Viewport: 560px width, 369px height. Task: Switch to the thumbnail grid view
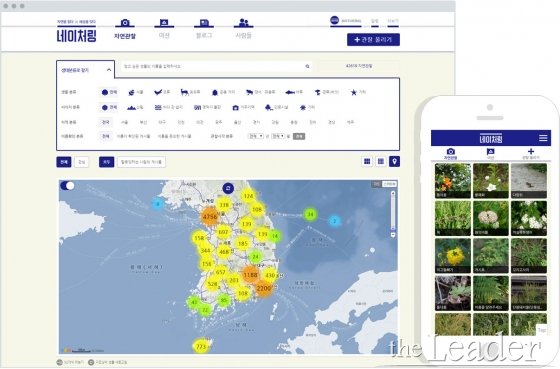coord(367,162)
